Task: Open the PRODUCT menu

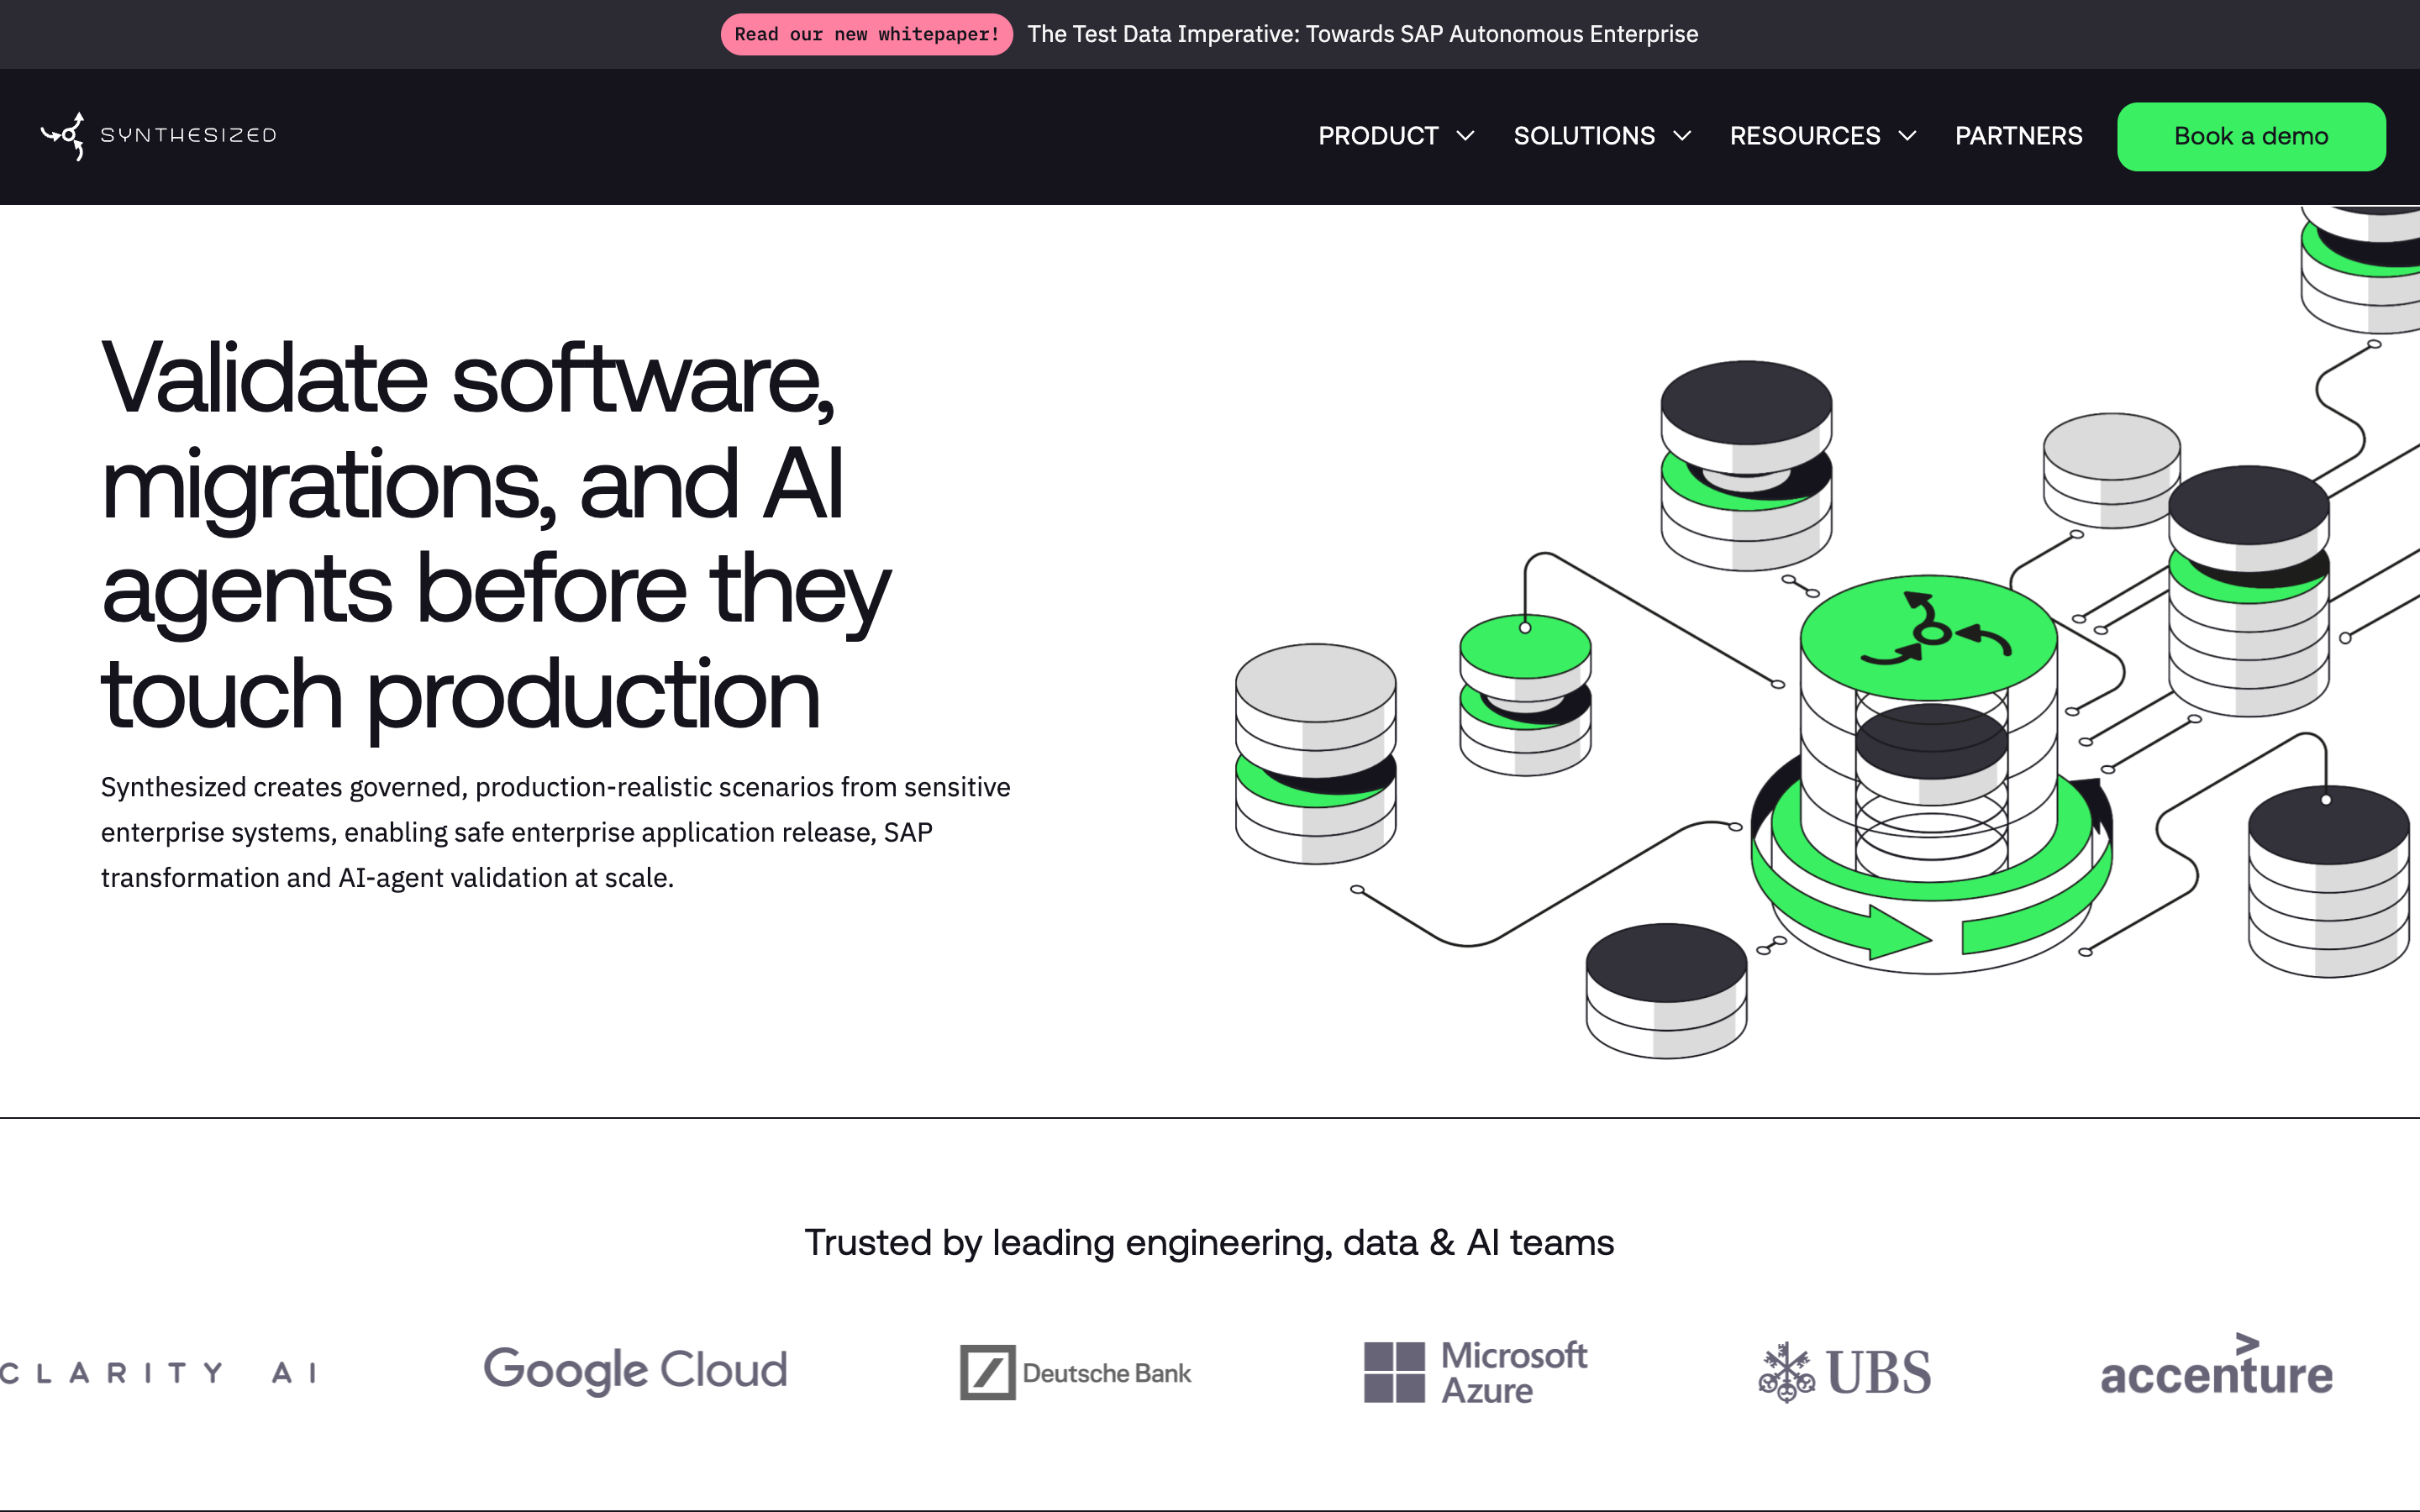Action: point(1378,136)
